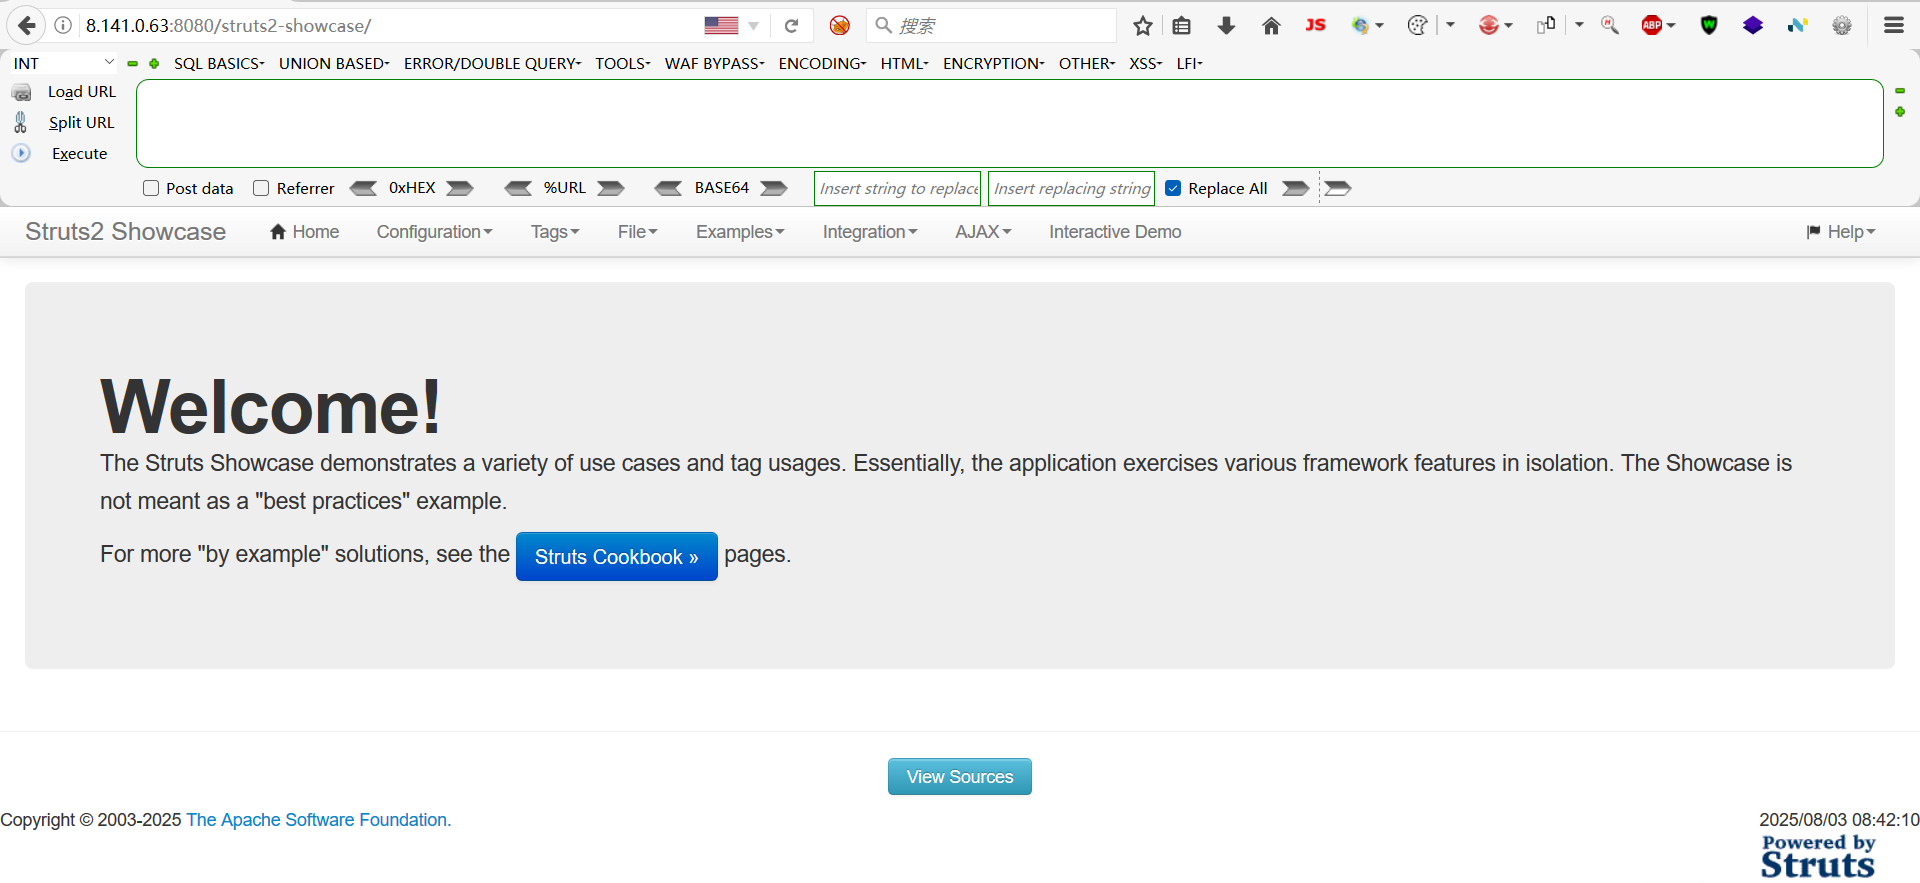Open the downloads arrow icon
The image size is (1920, 883).
point(1226,26)
